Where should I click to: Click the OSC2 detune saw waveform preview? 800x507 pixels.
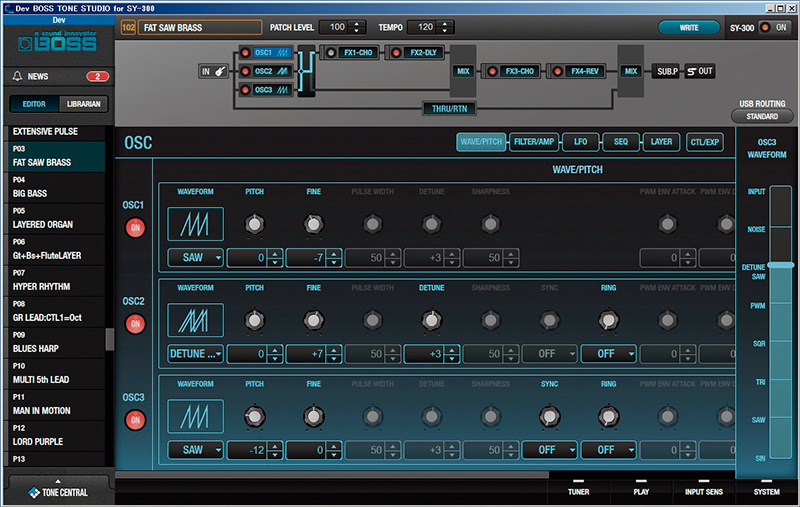[x=195, y=320]
